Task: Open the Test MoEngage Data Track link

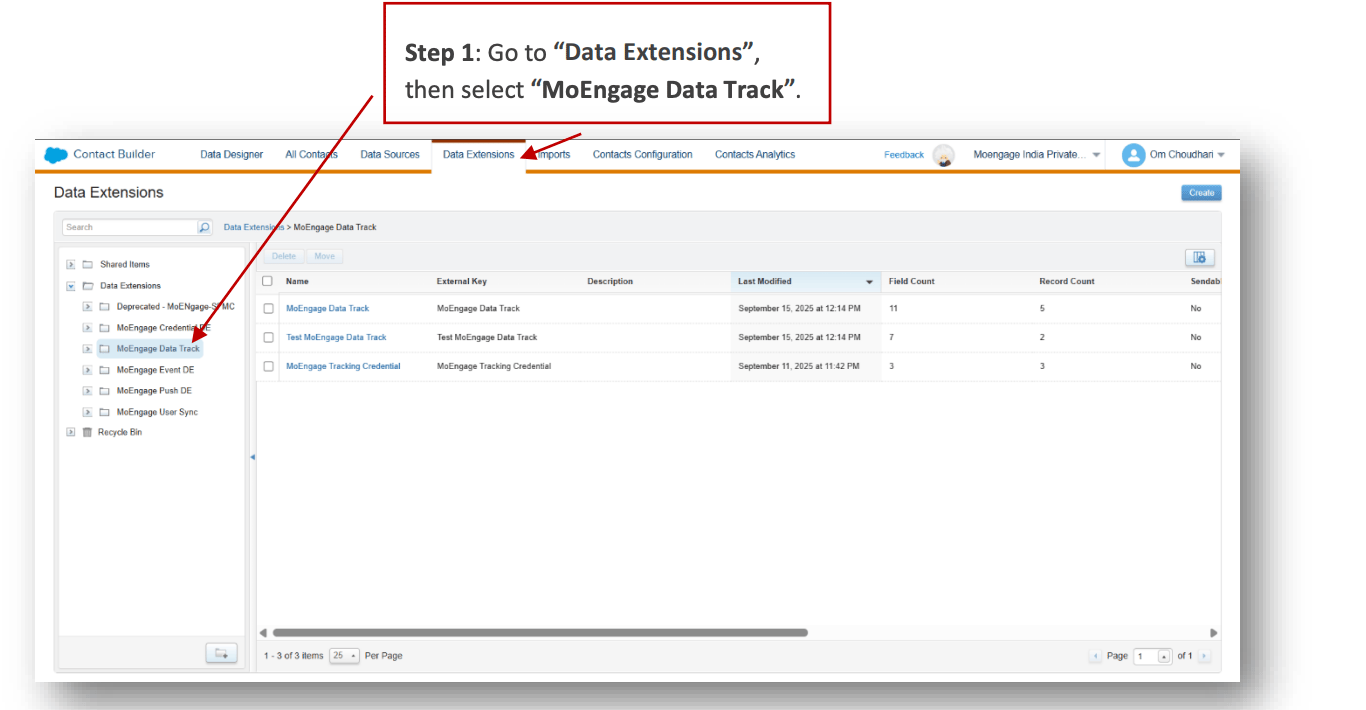Action: [336, 337]
